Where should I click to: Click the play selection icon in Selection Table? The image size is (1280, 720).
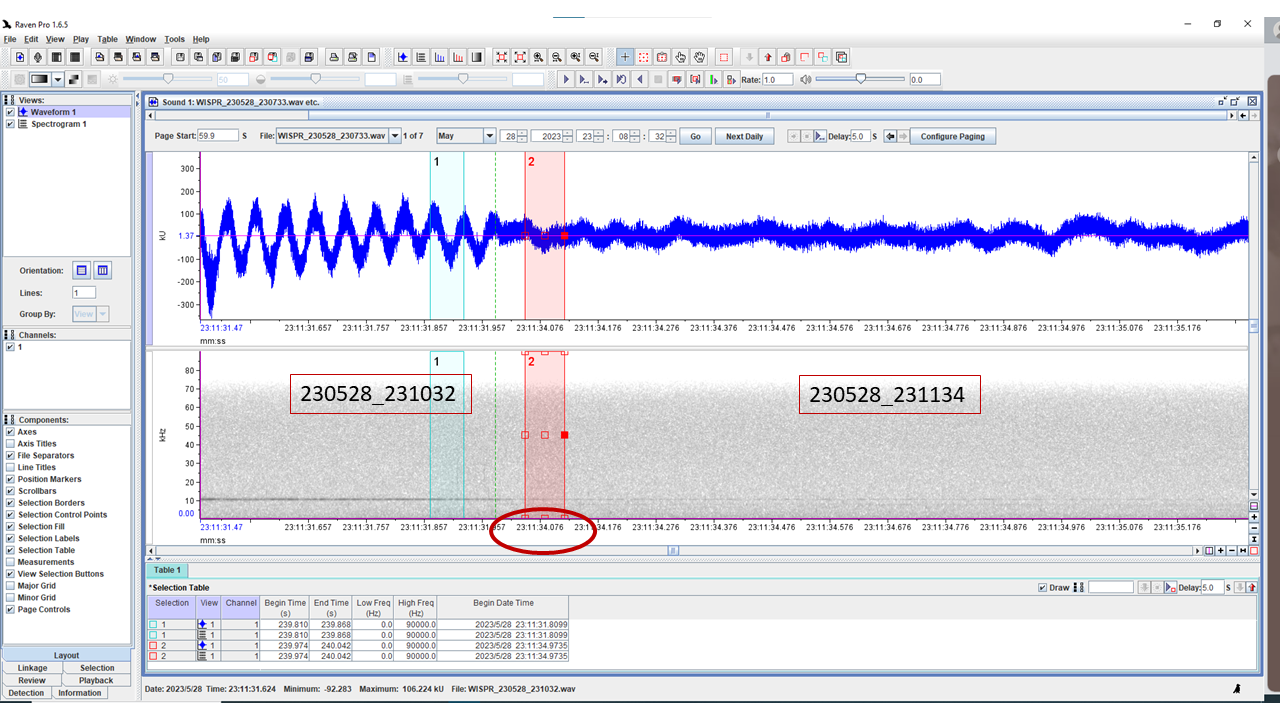1171,587
